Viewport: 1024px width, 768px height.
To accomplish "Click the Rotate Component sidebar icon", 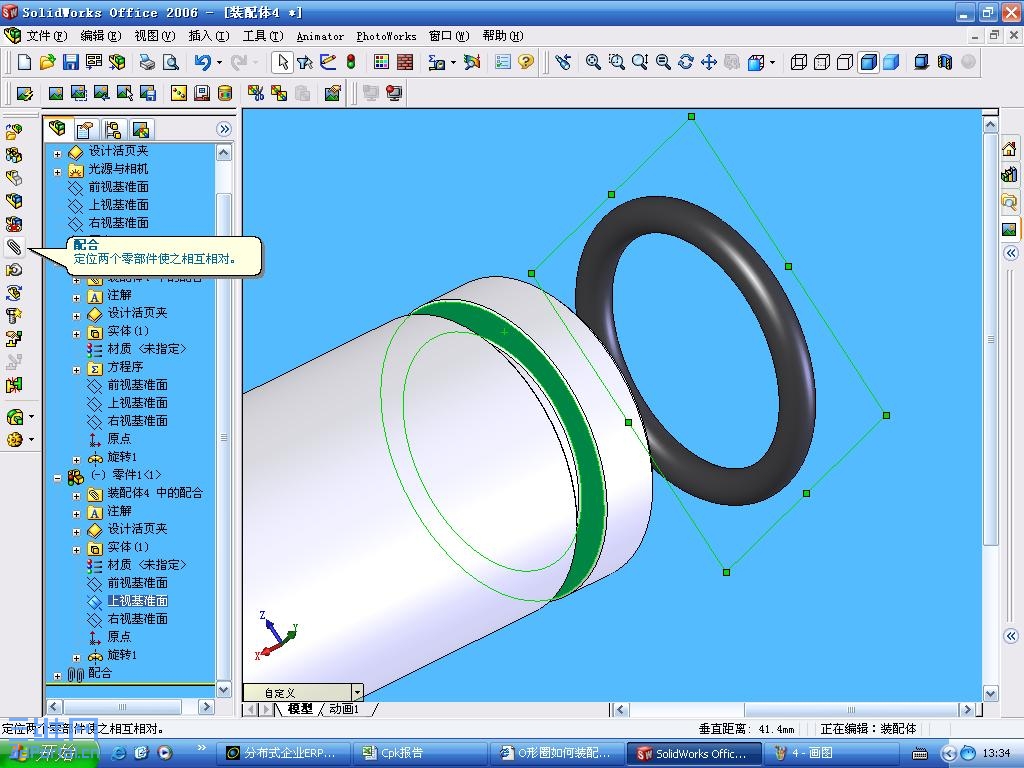I will pyautogui.click(x=14, y=293).
